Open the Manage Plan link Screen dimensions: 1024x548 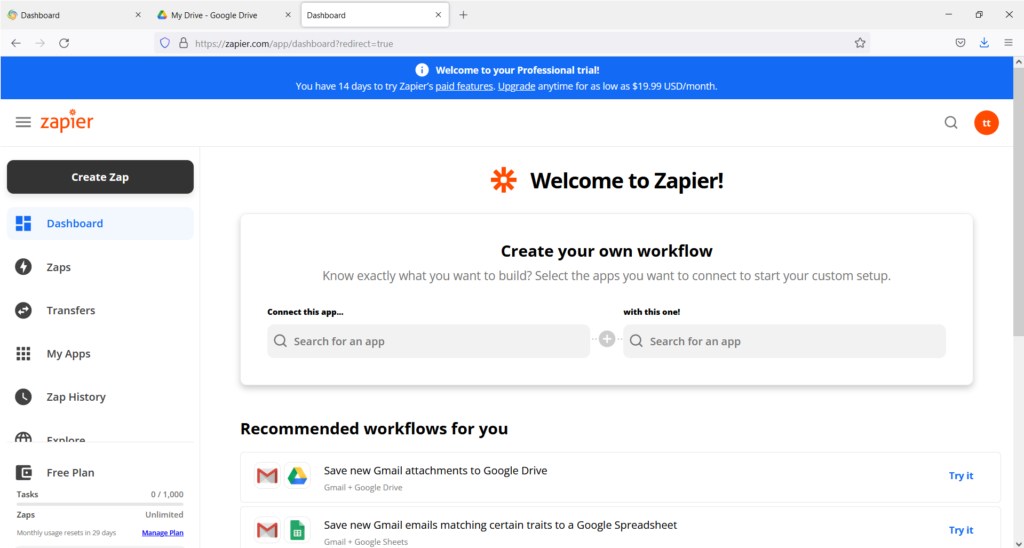pos(162,533)
